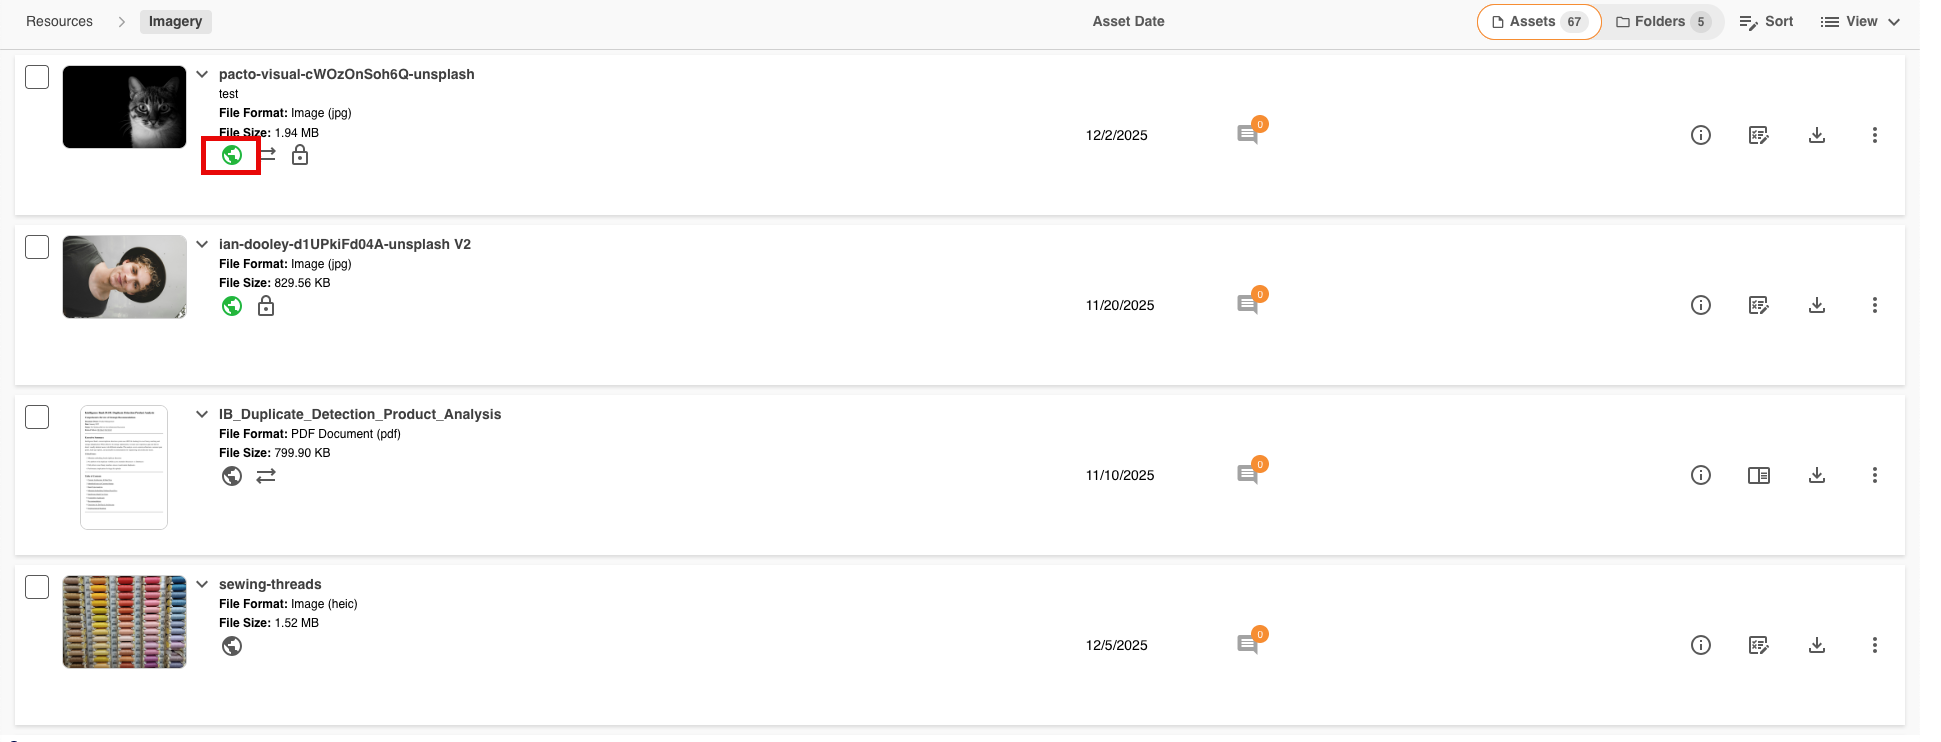Click the Sort button

click(1766, 21)
